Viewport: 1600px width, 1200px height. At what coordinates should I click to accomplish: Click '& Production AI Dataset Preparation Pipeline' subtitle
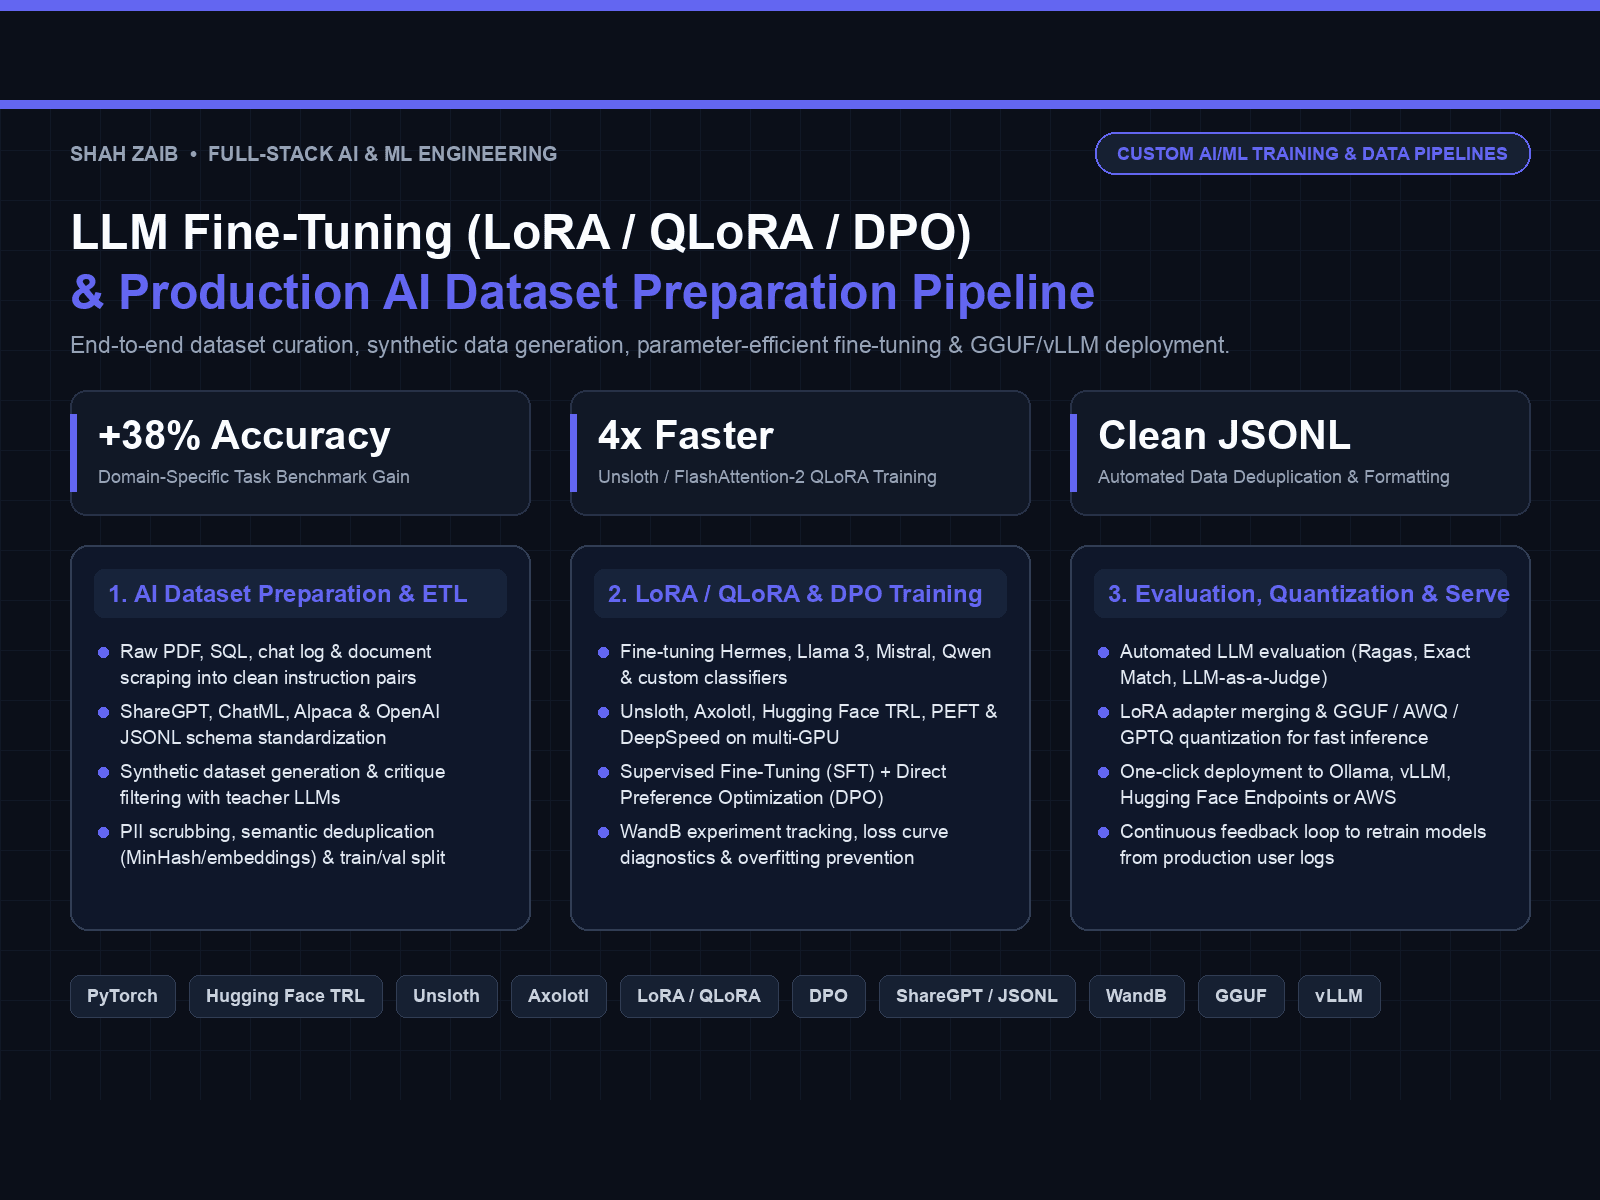[583, 292]
